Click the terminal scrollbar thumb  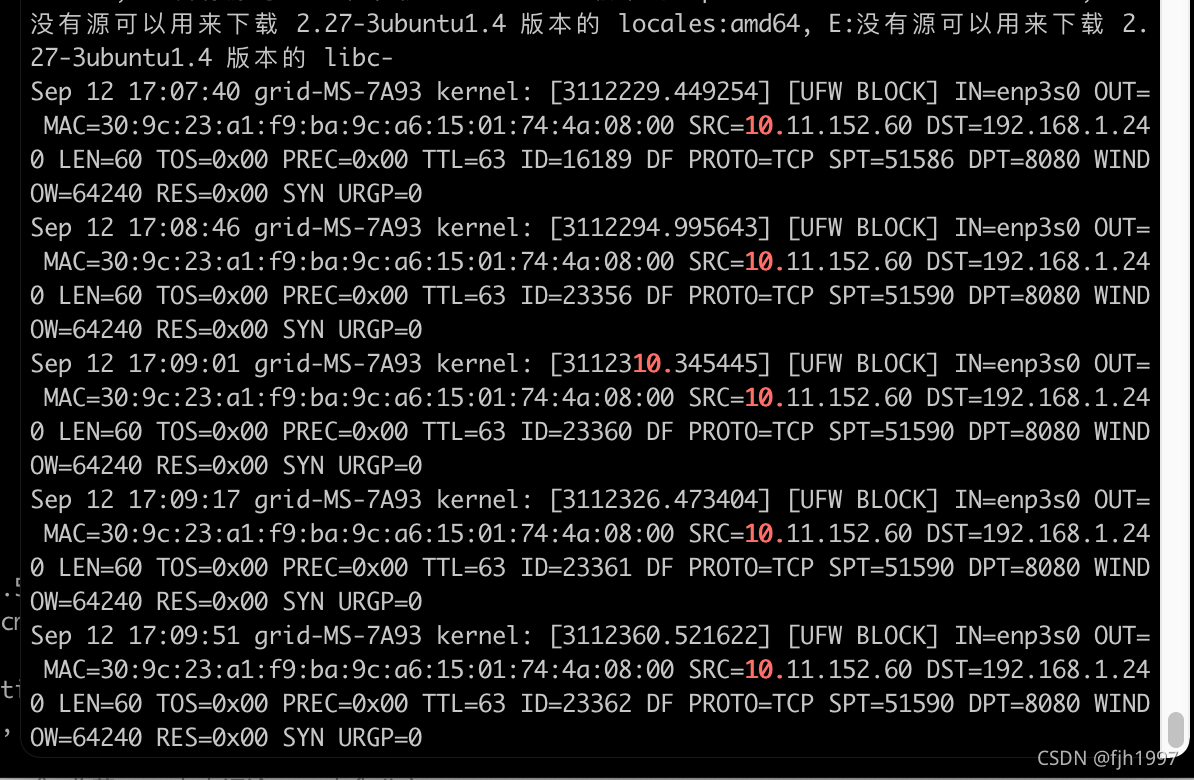click(x=1176, y=730)
